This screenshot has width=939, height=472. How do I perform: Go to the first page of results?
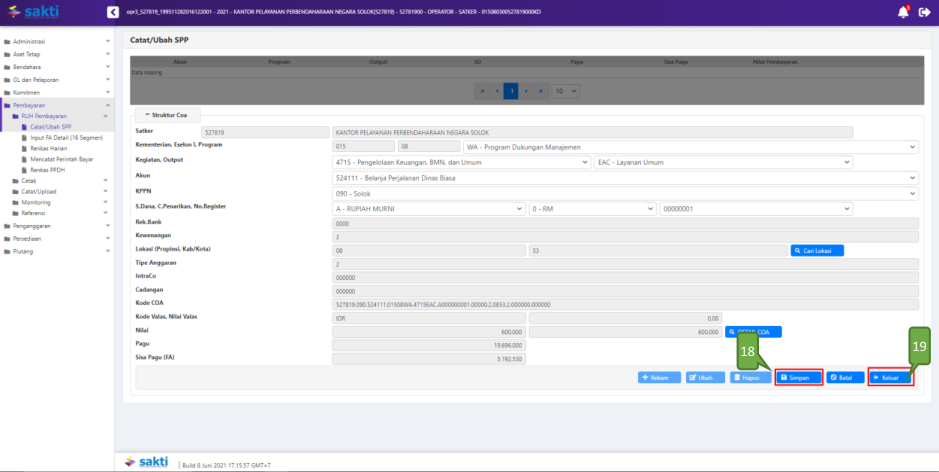point(482,90)
